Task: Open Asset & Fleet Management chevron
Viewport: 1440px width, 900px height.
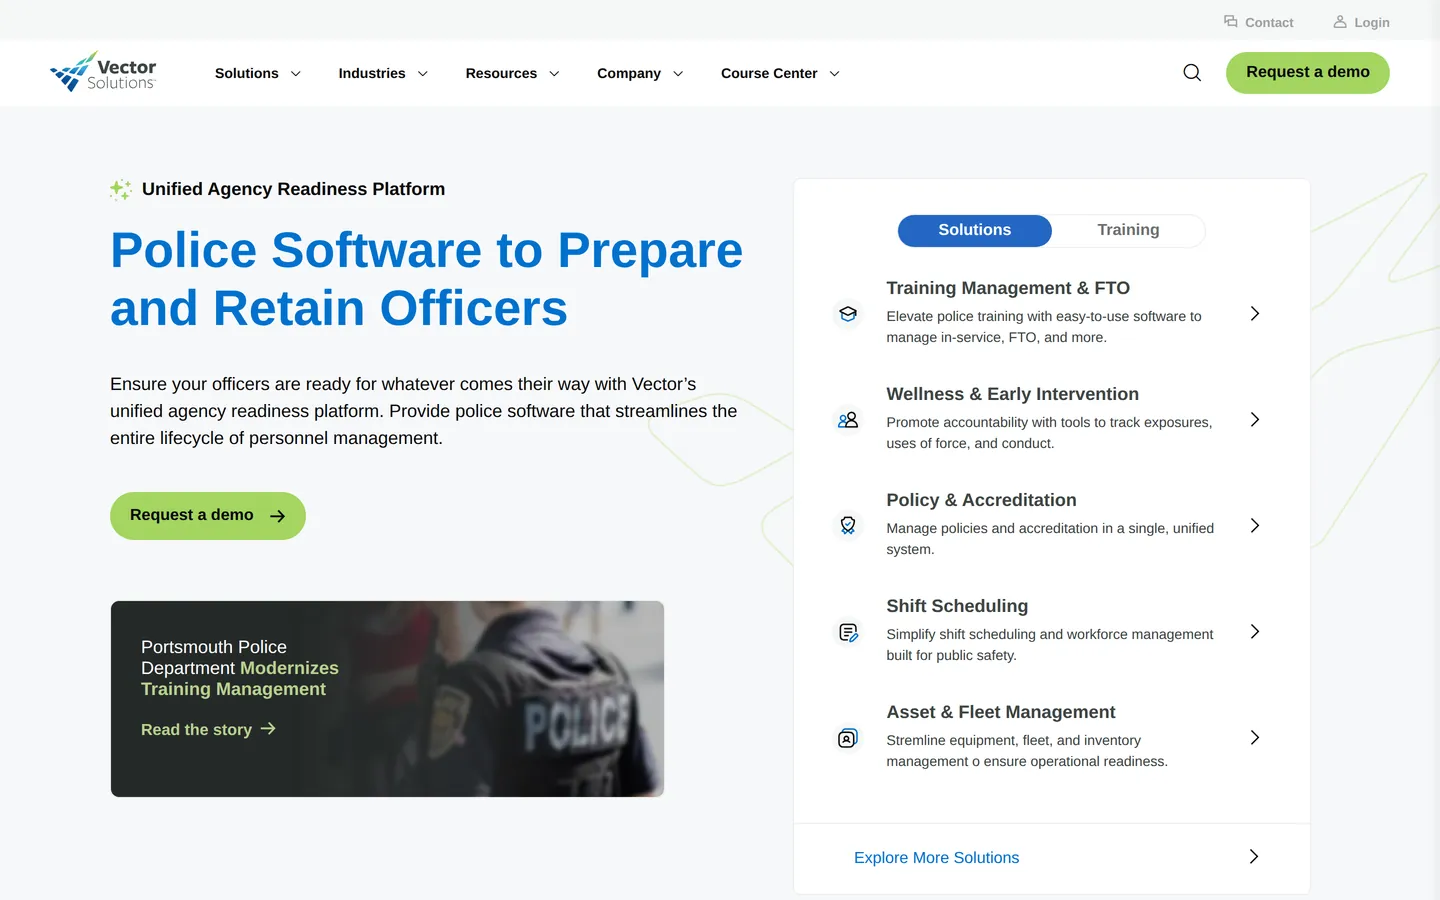Action: [x=1255, y=738]
